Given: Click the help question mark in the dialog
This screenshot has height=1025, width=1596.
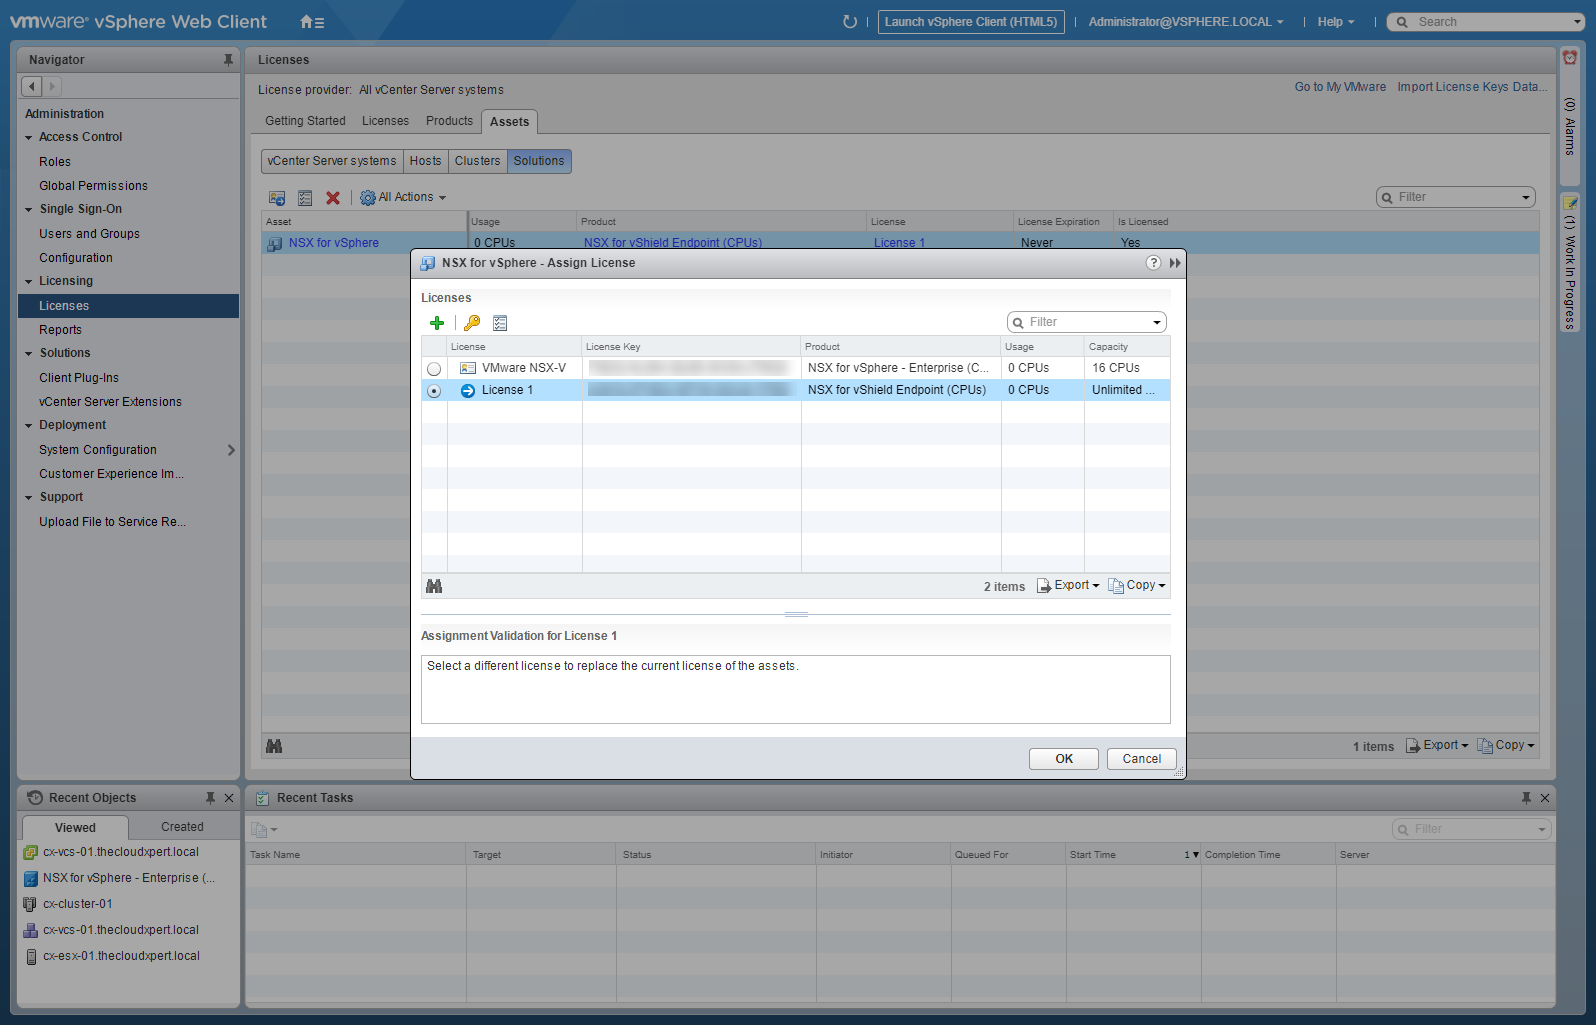Looking at the screenshot, I should point(1153,263).
